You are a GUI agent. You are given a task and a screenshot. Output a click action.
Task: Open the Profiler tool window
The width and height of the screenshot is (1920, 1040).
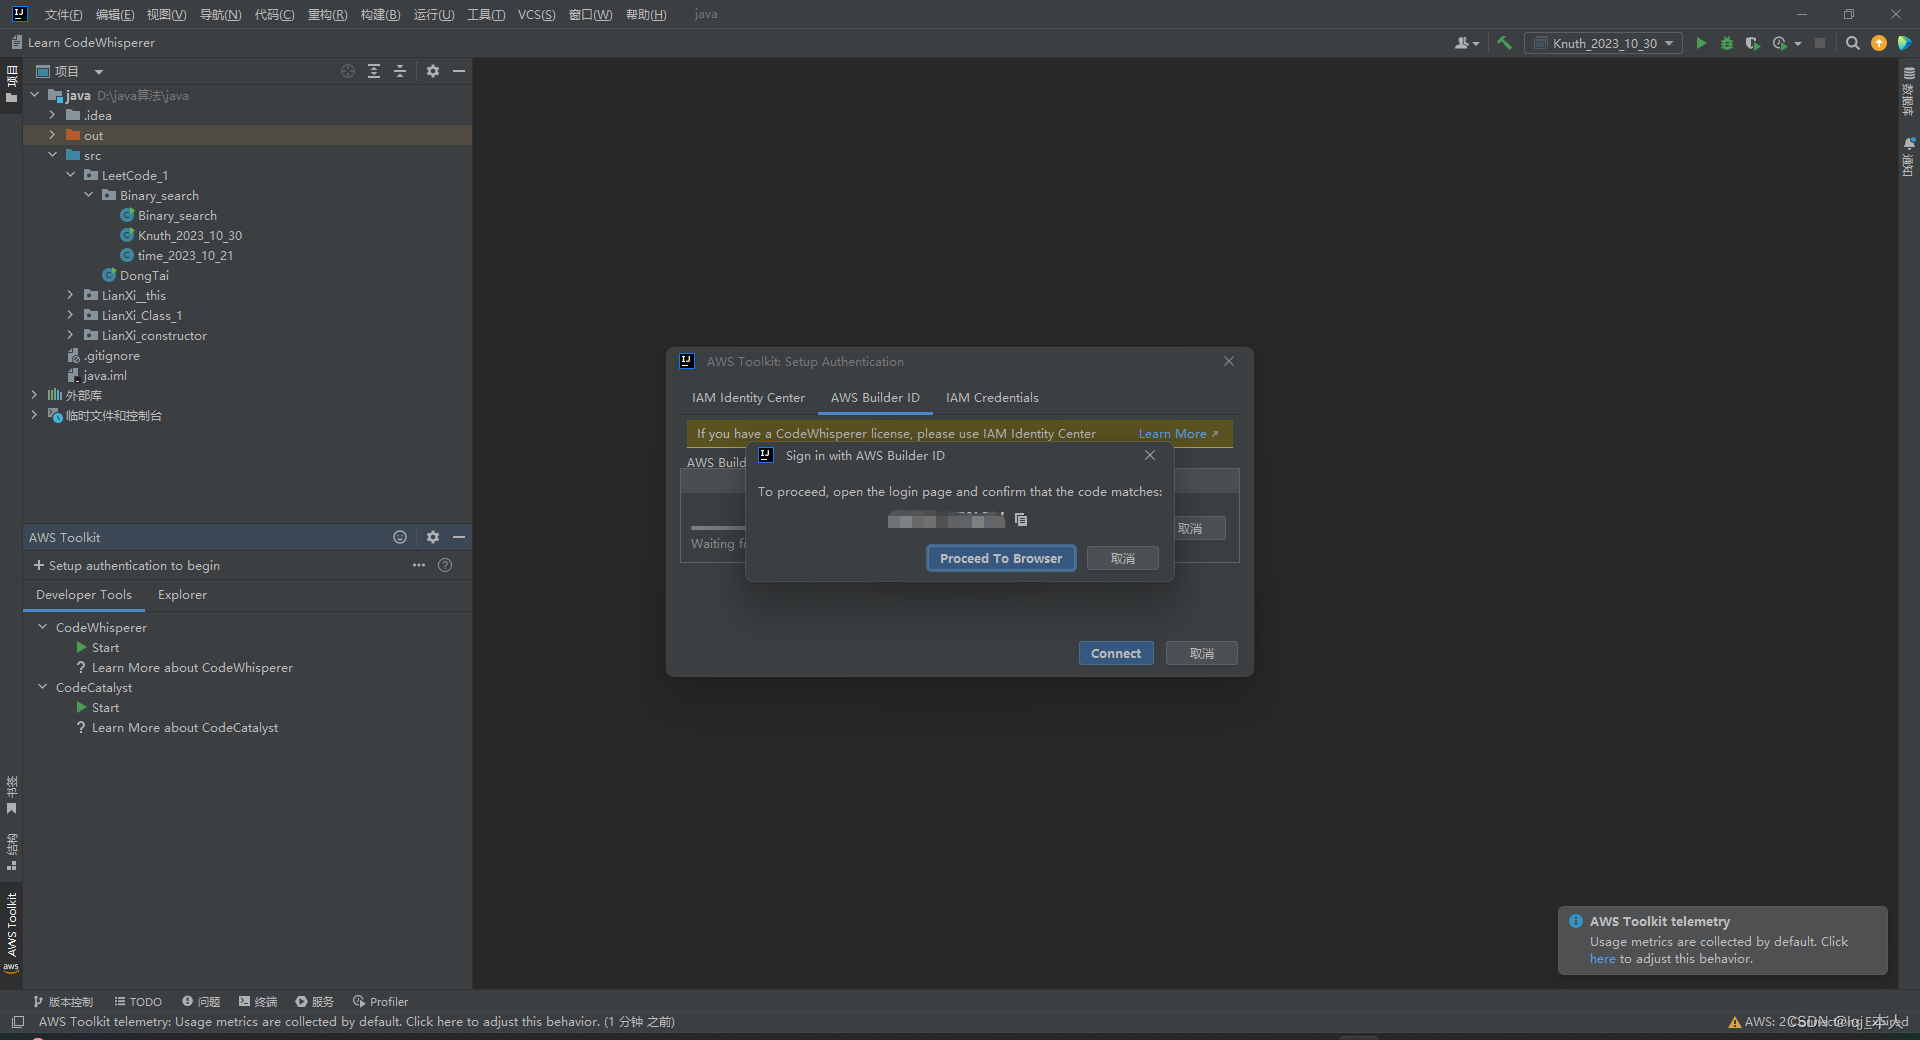pyautogui.click(x=380, y=1001)
